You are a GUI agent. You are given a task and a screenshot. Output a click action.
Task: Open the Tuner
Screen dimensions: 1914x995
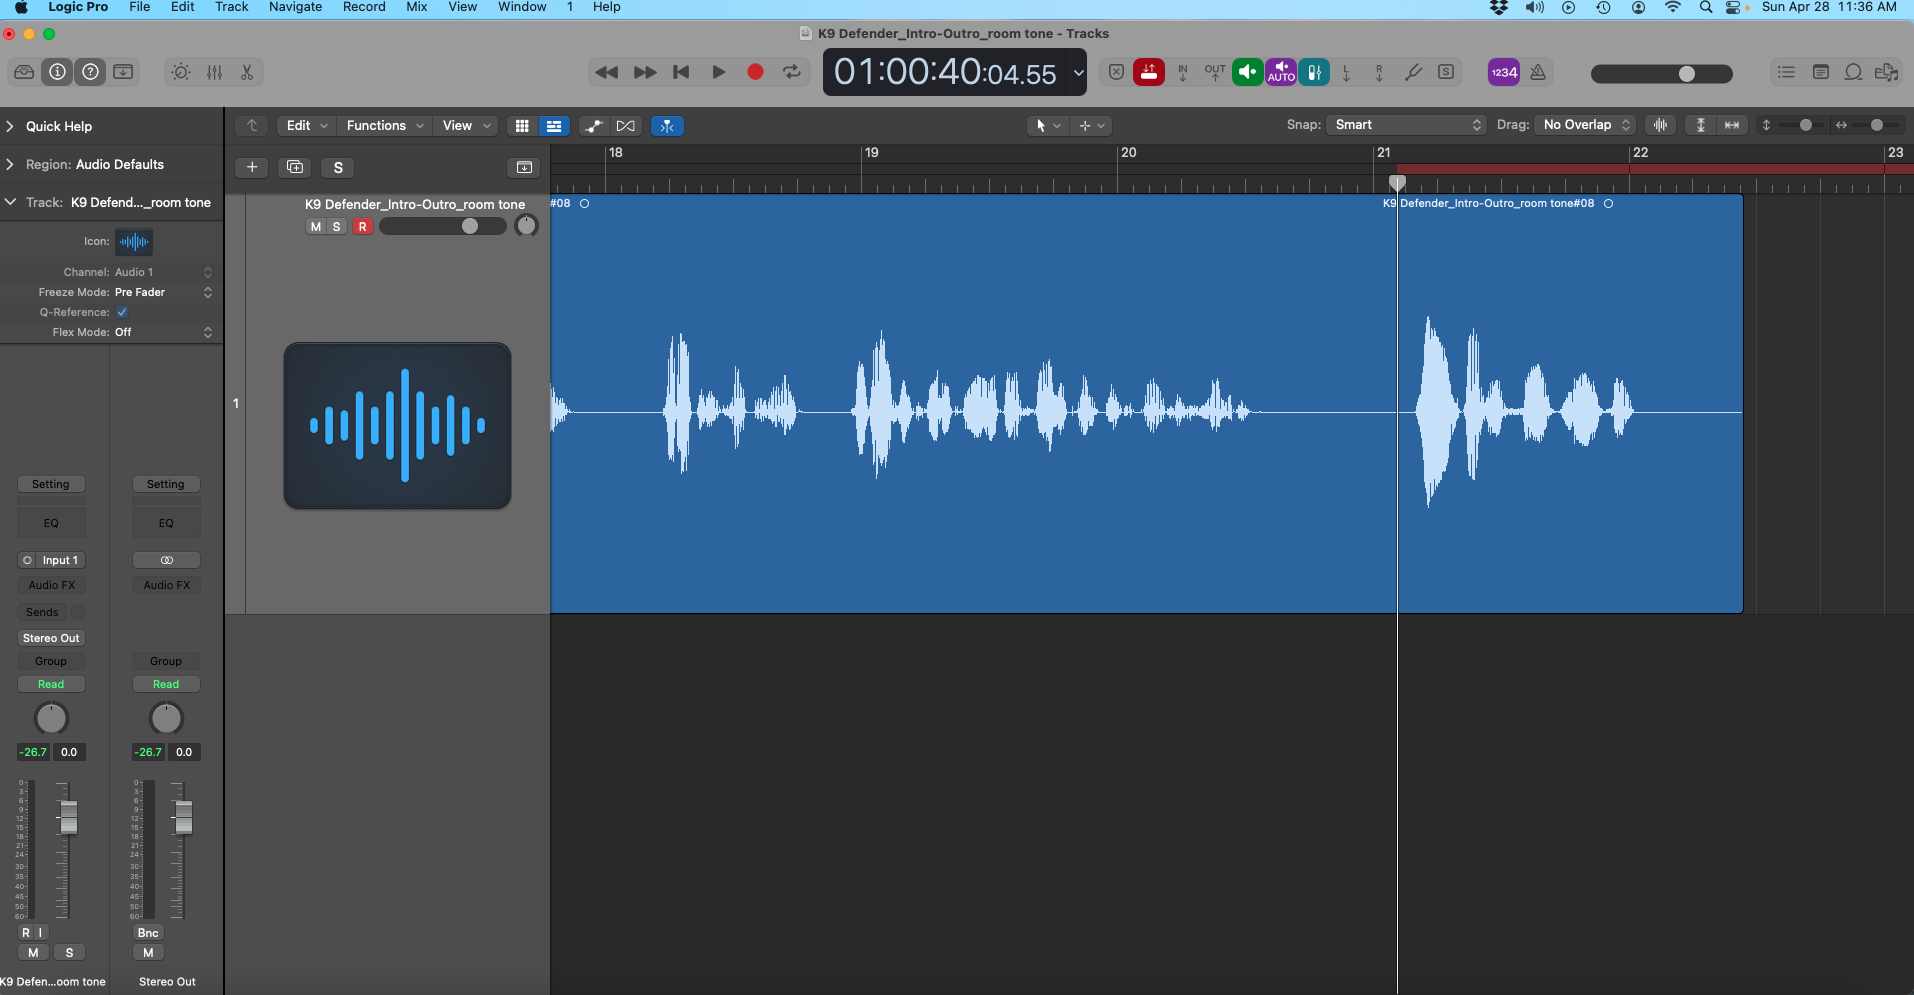[x=1413, y=72]
